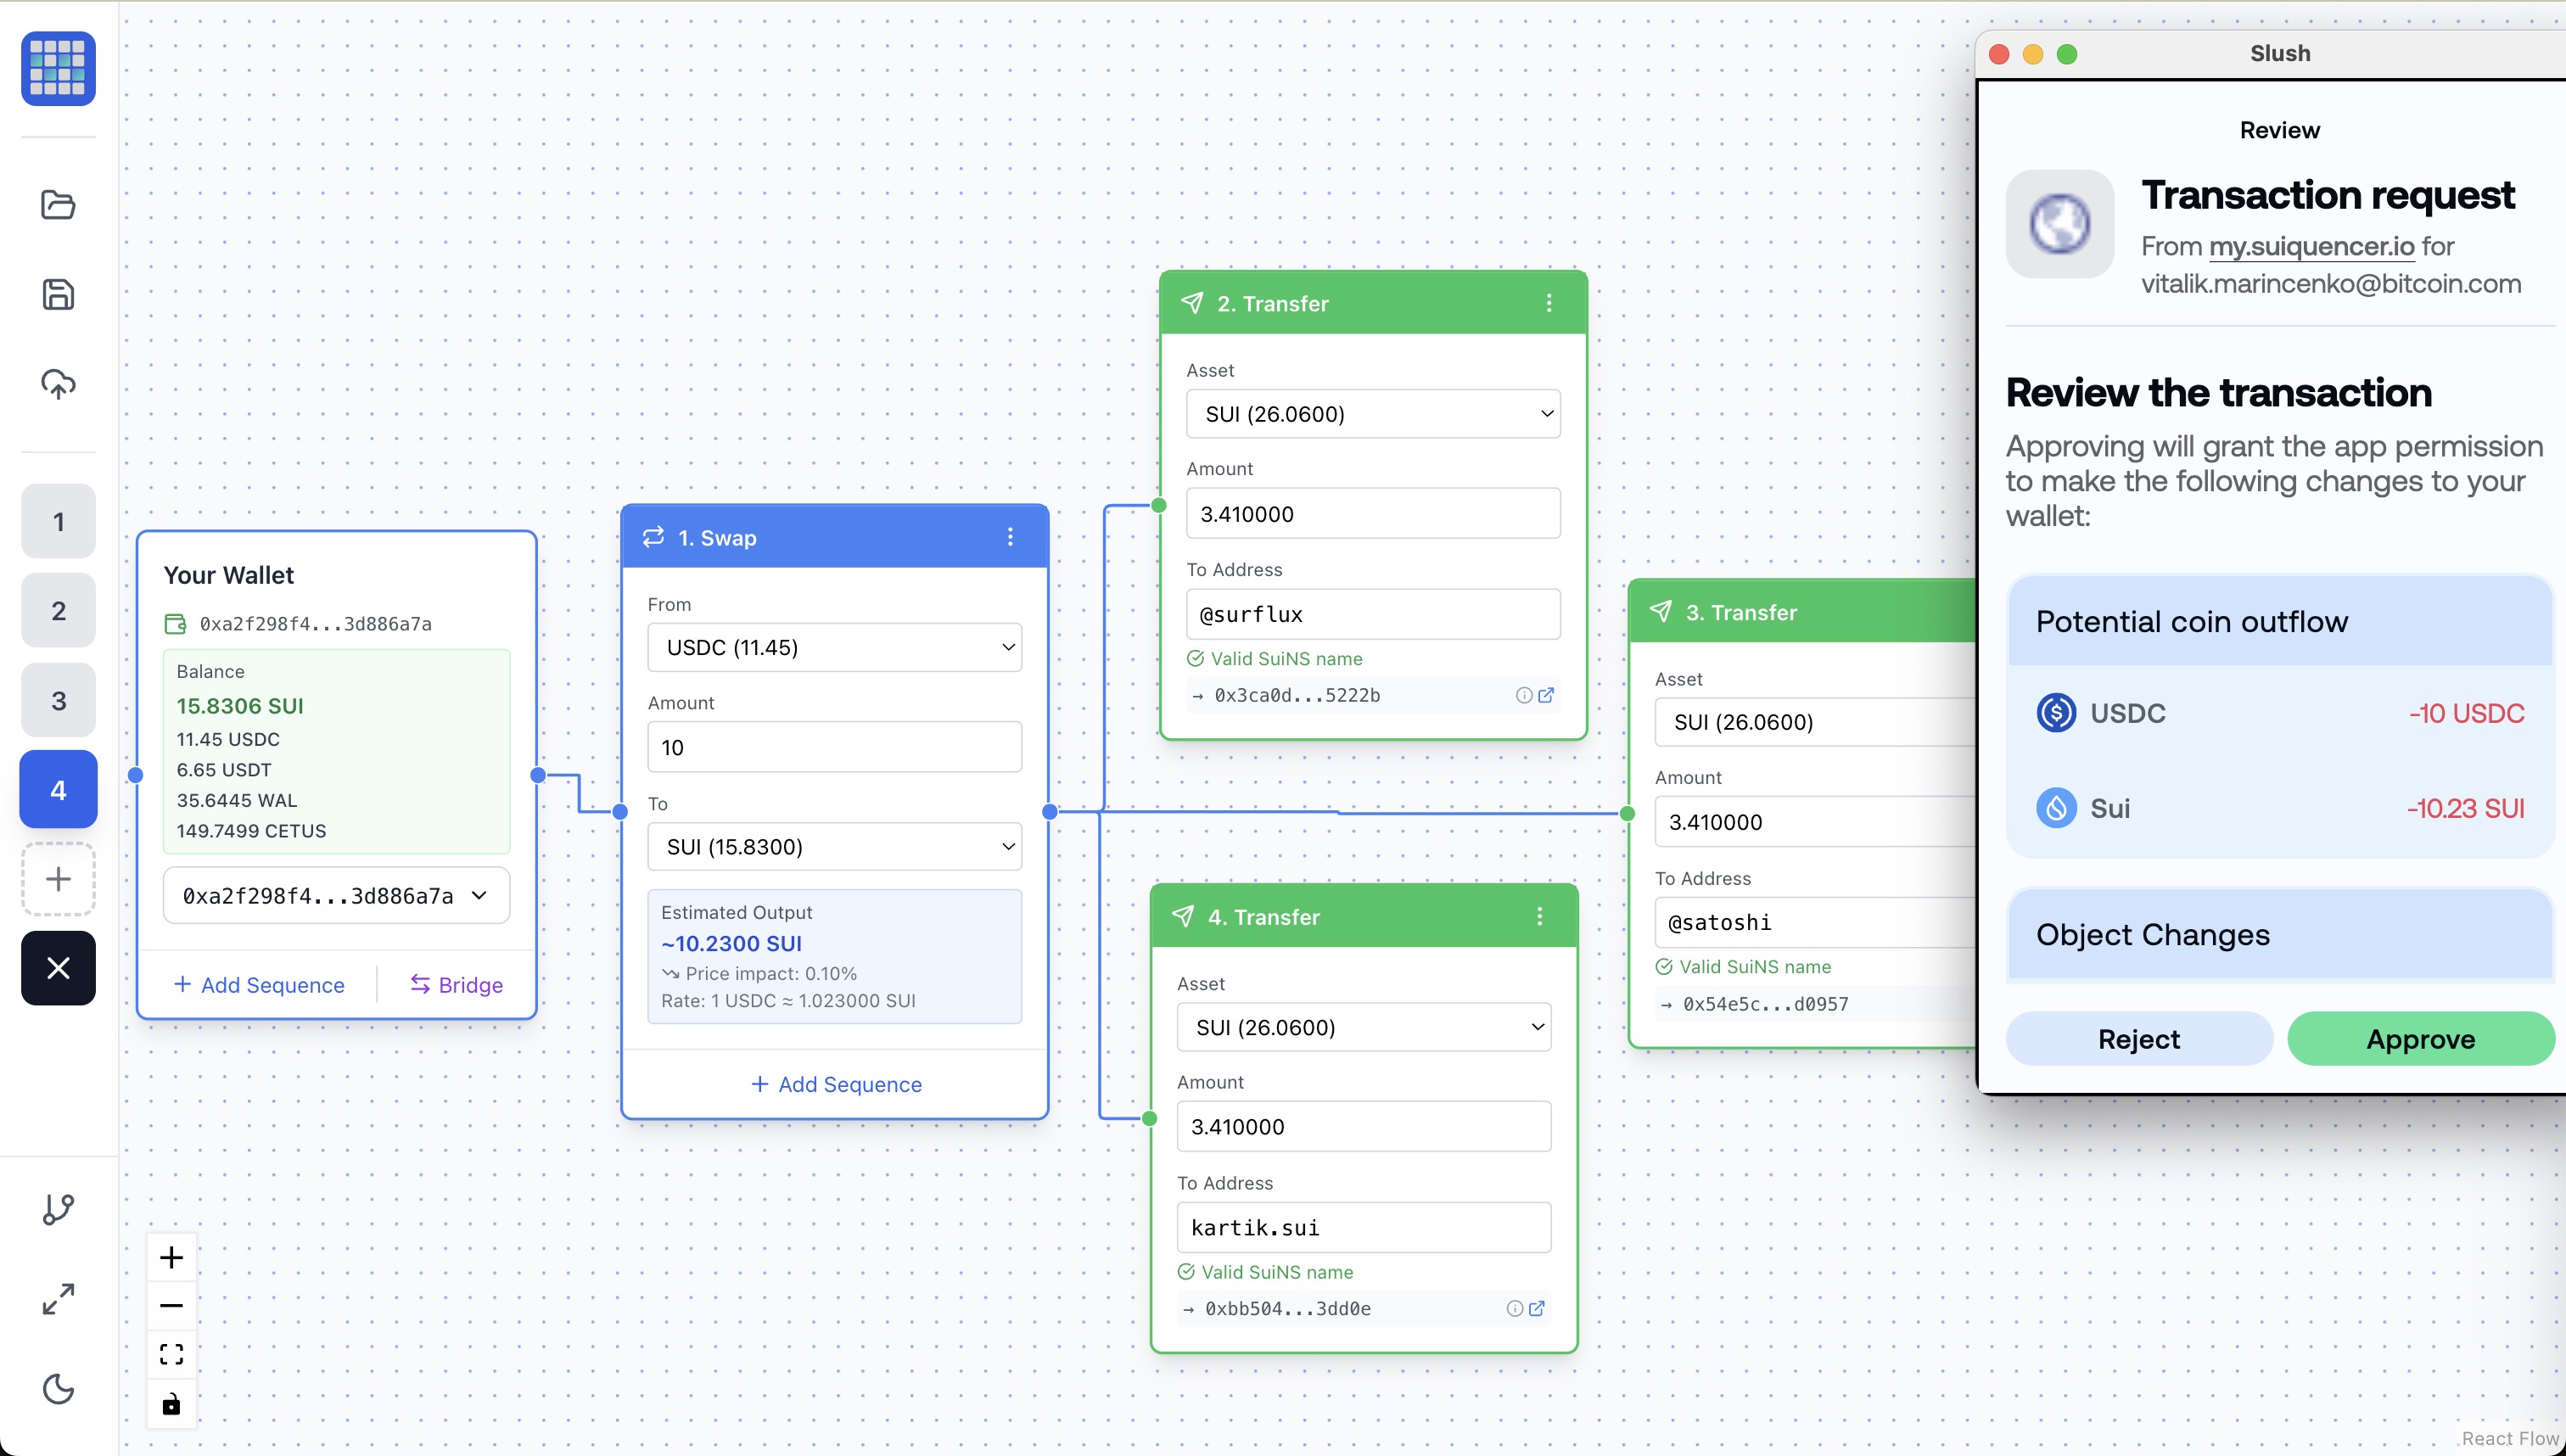This screenshot has height=1456, width=2566.
Task: Open the my.suiquencer.io link
Action: pos(2311,246)
